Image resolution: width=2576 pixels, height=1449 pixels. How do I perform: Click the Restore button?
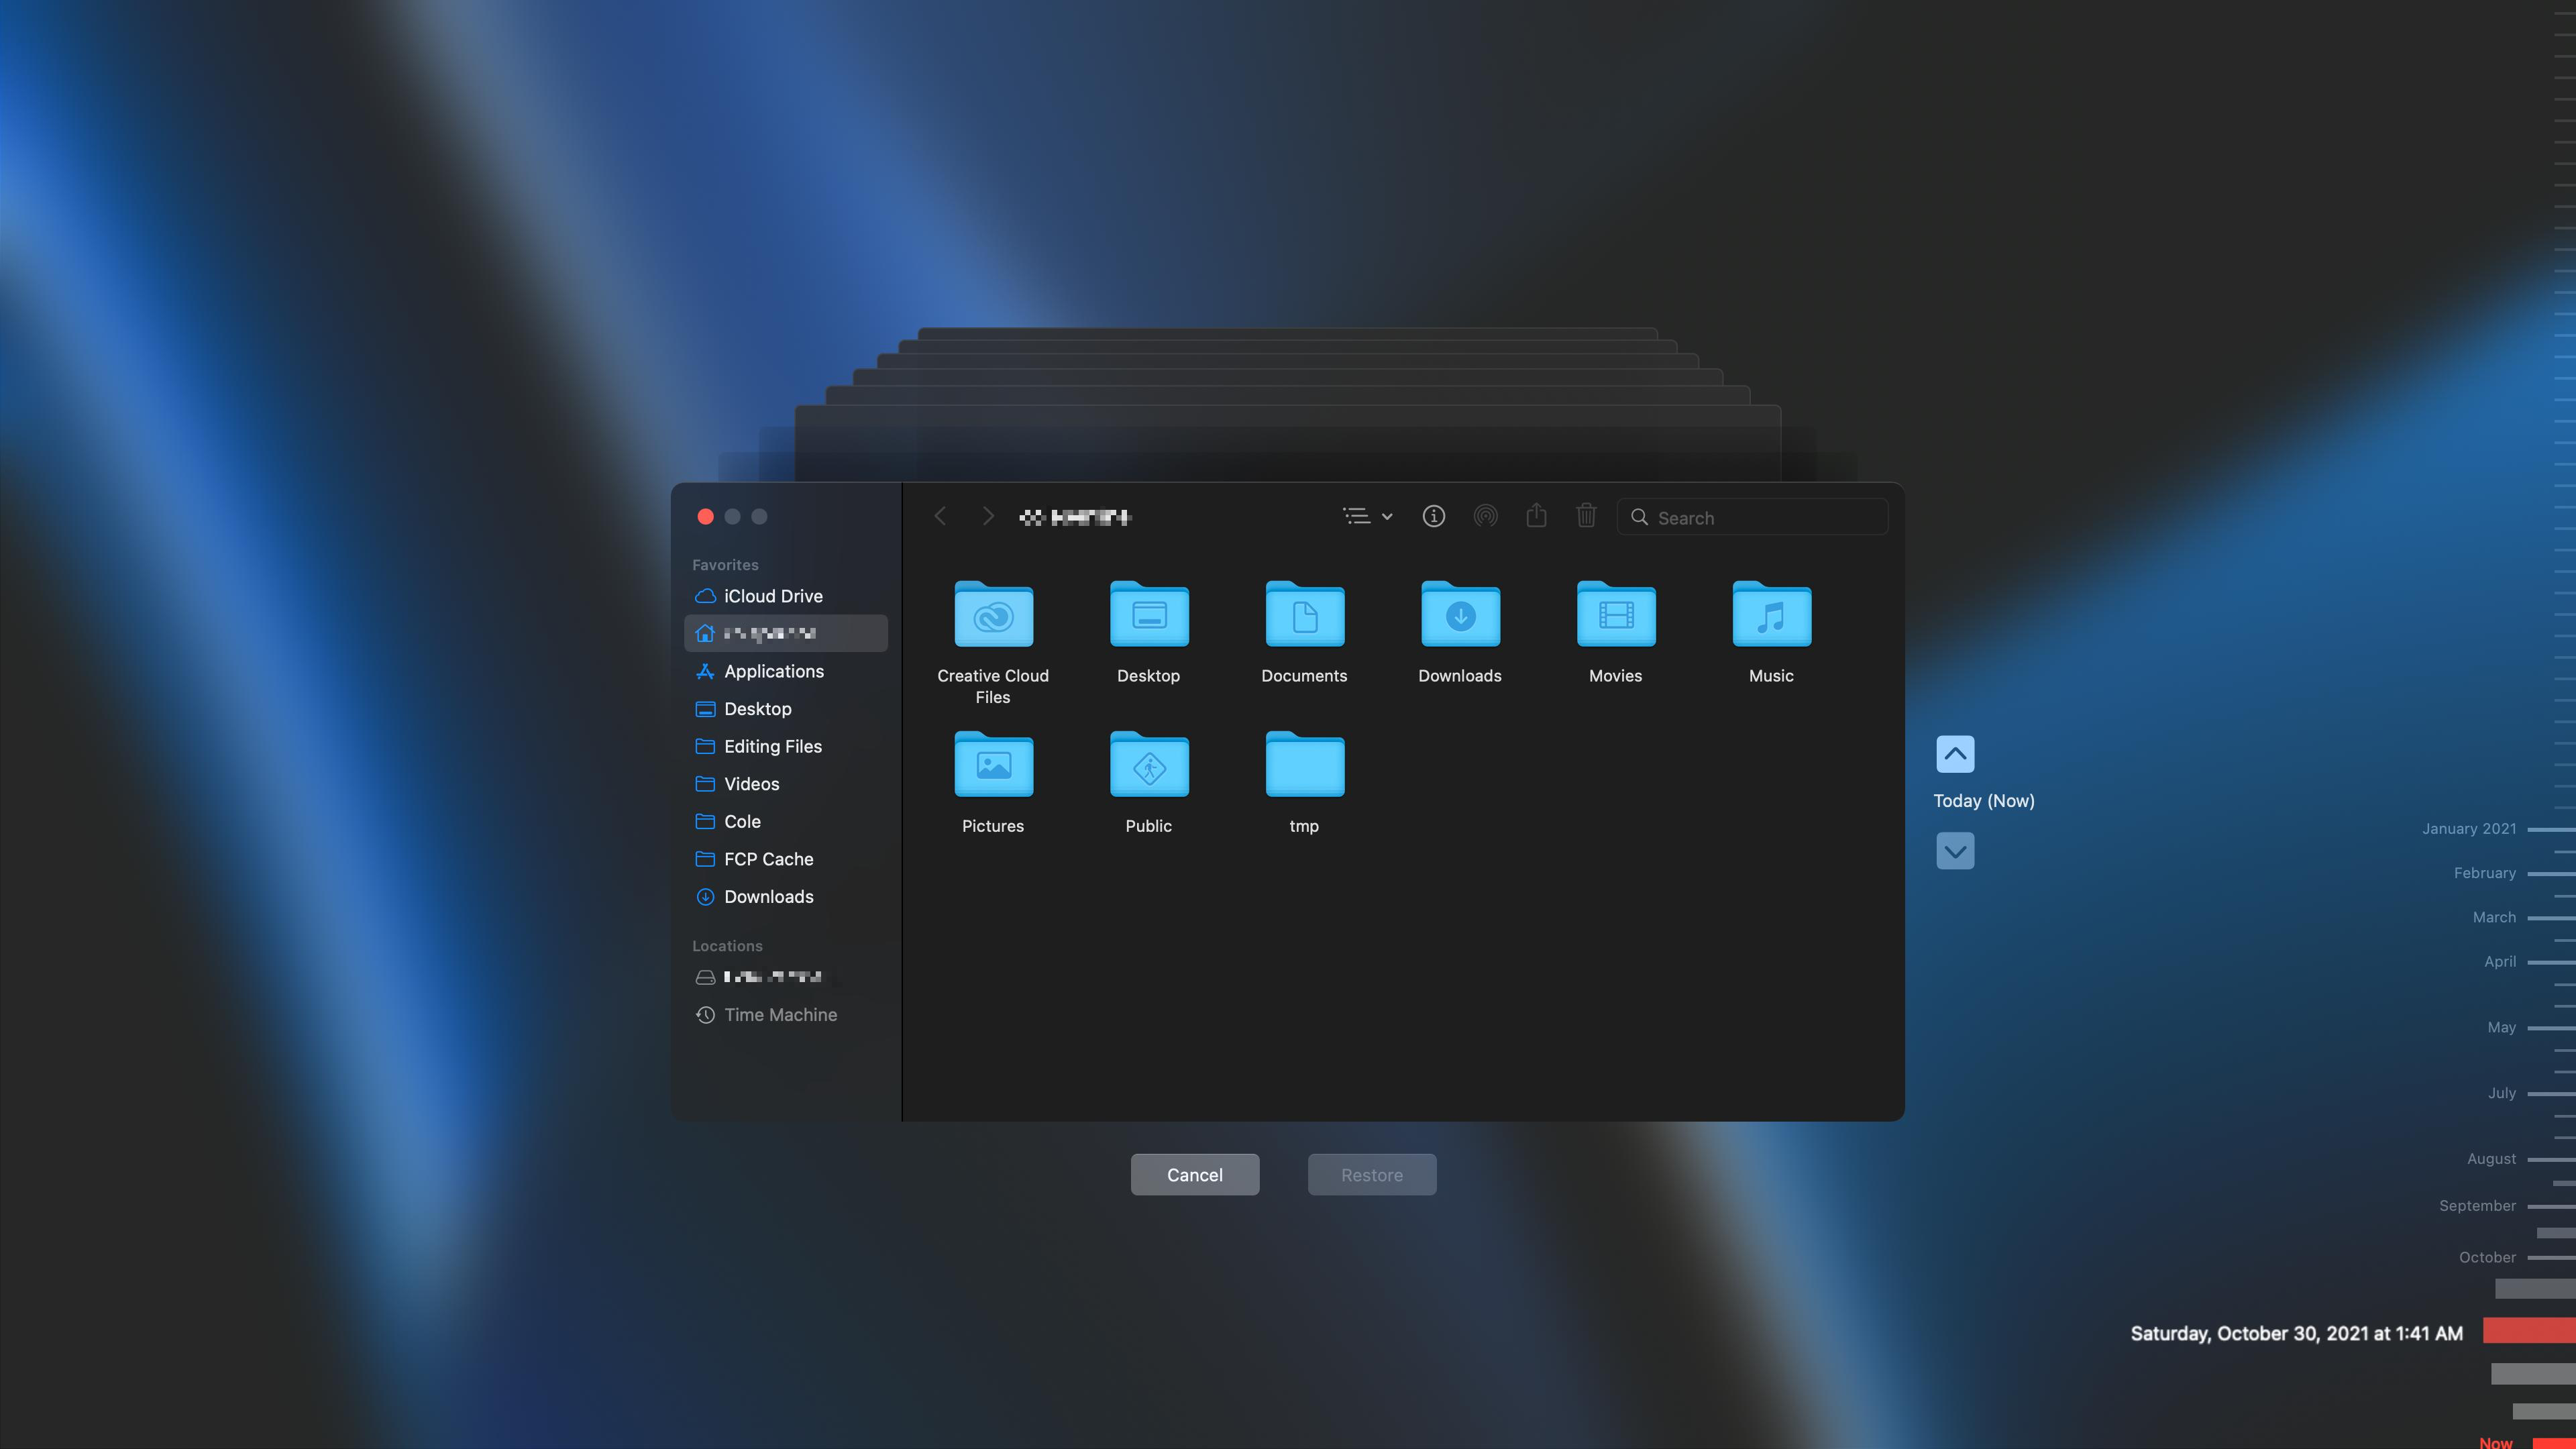(x=1371, y=1173)
